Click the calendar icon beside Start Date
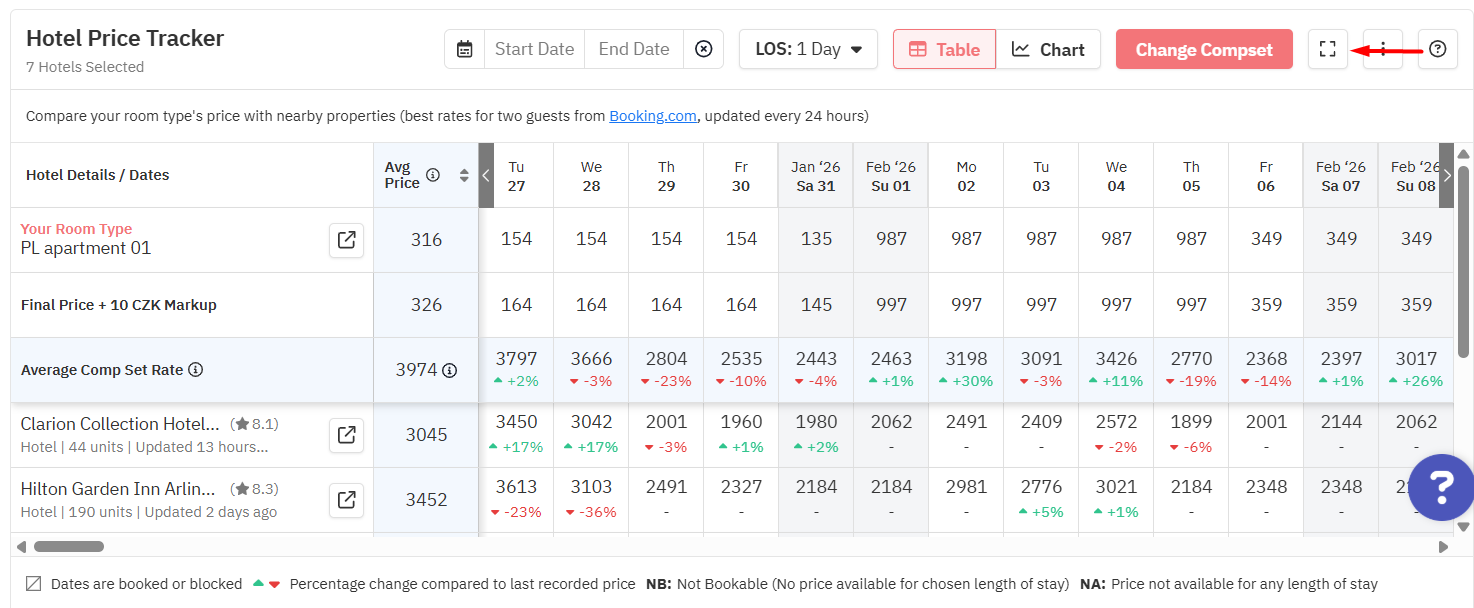 pos(465,49)
